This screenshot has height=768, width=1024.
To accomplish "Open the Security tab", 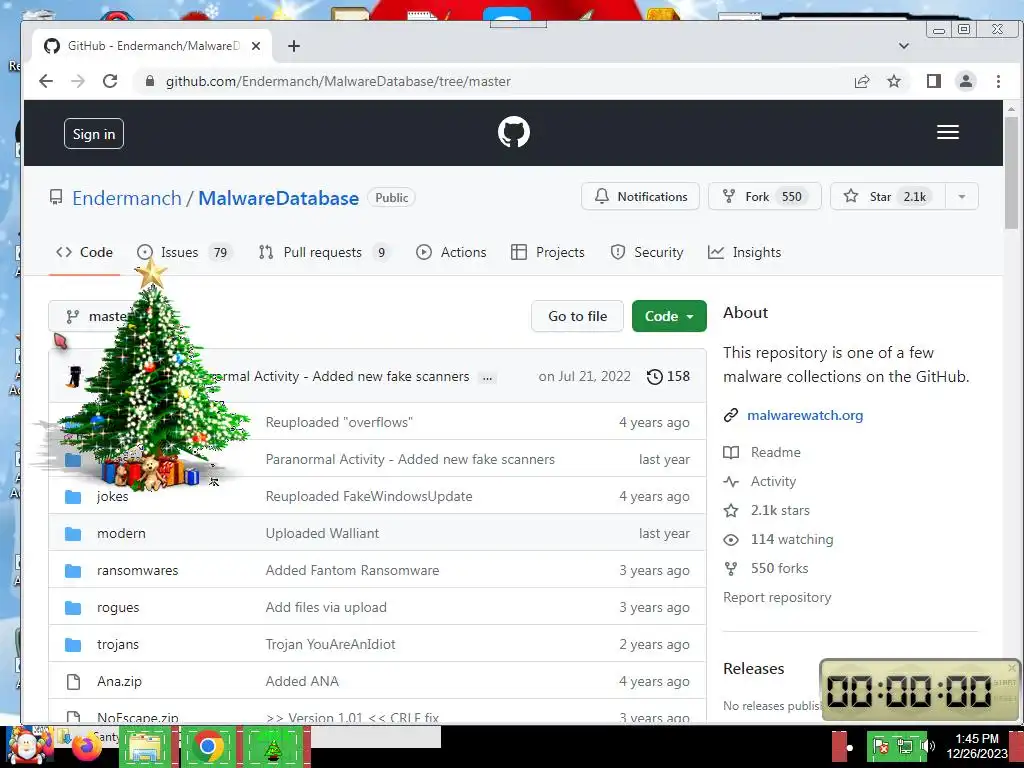I will tap(647, 252).
